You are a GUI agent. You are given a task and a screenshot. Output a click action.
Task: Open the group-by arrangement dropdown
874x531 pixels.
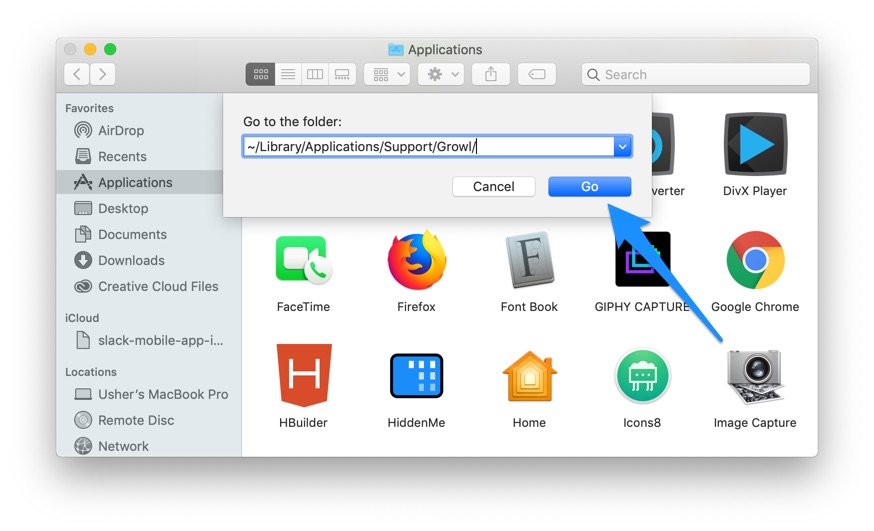click(387, 74)
